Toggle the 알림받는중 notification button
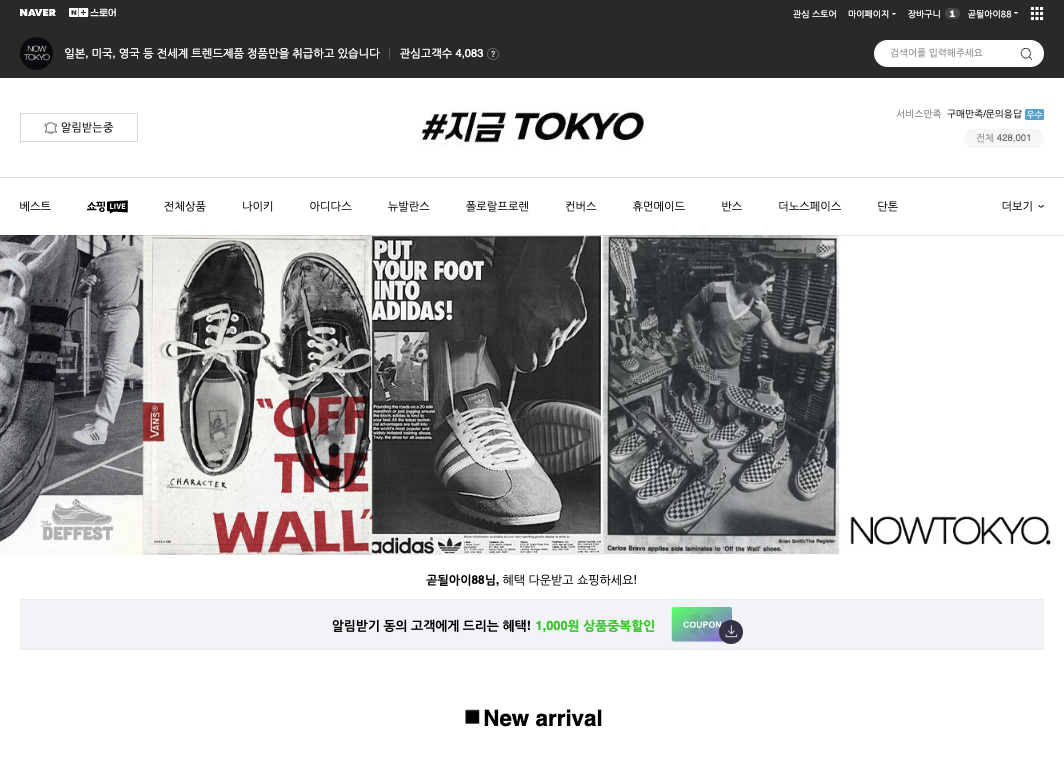 [x=79, y=128]
